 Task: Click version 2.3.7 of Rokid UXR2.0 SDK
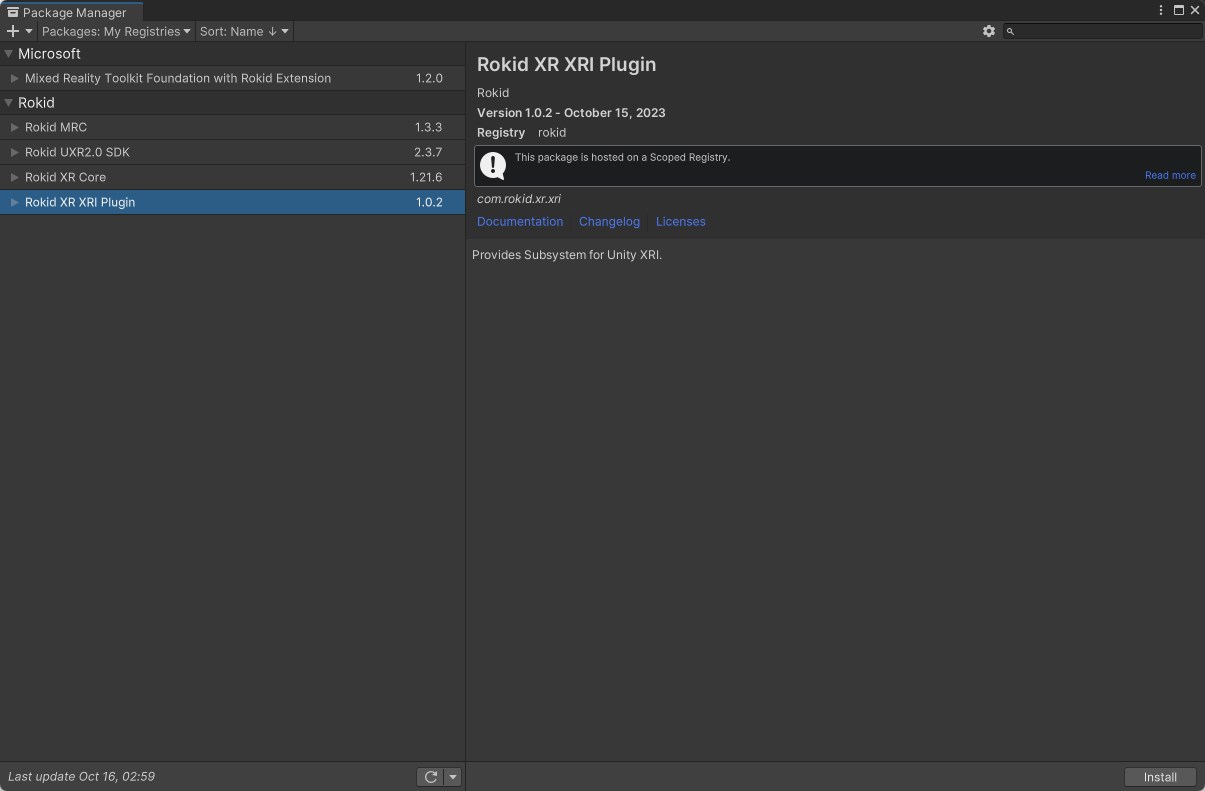(x=428, y=152)
